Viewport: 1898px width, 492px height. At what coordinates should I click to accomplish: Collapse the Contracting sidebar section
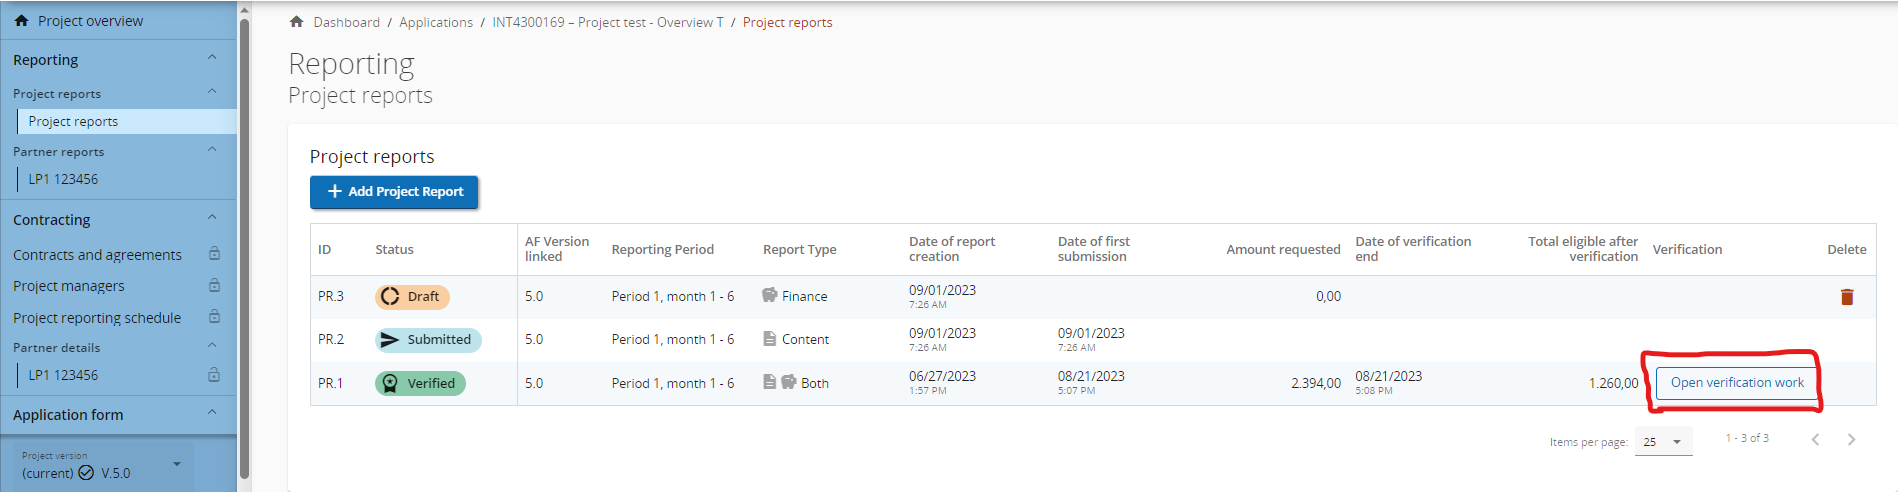[x=212, y=219]
